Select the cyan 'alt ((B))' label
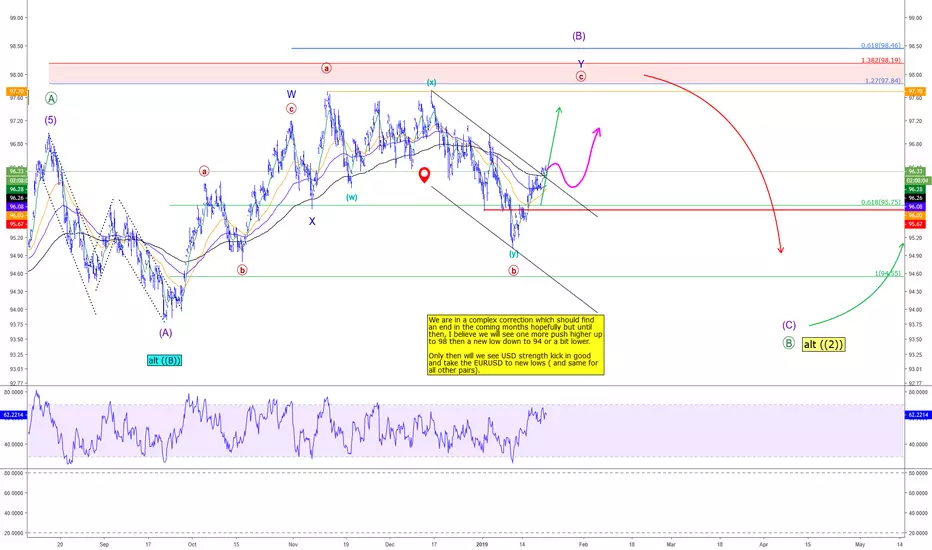This screenshot has height=550, width=932. click(x=165, y=360)
